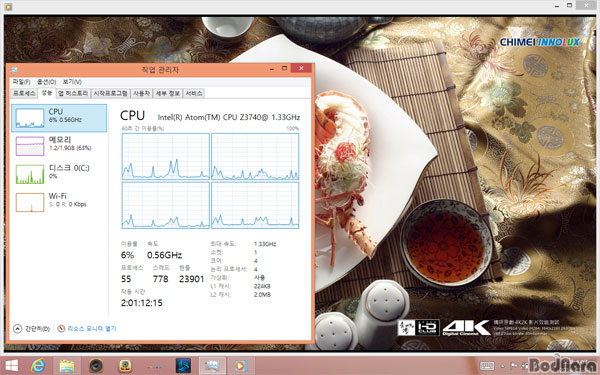The image size is (600, 375).
Task: Show hidden tray icons arrow
Action: click(503, 366)
